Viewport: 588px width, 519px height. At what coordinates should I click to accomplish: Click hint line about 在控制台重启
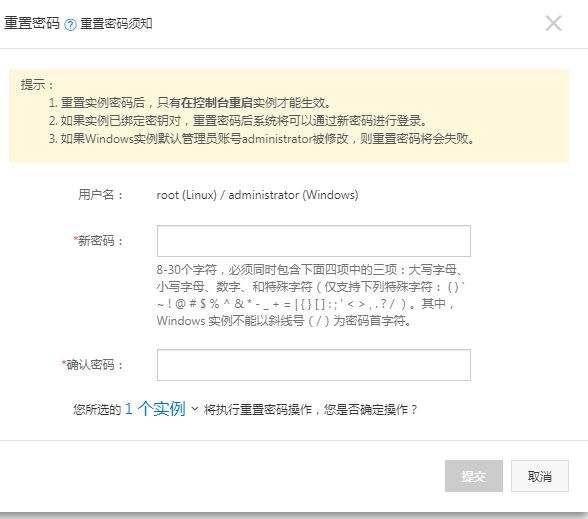[x=190, y=102]
